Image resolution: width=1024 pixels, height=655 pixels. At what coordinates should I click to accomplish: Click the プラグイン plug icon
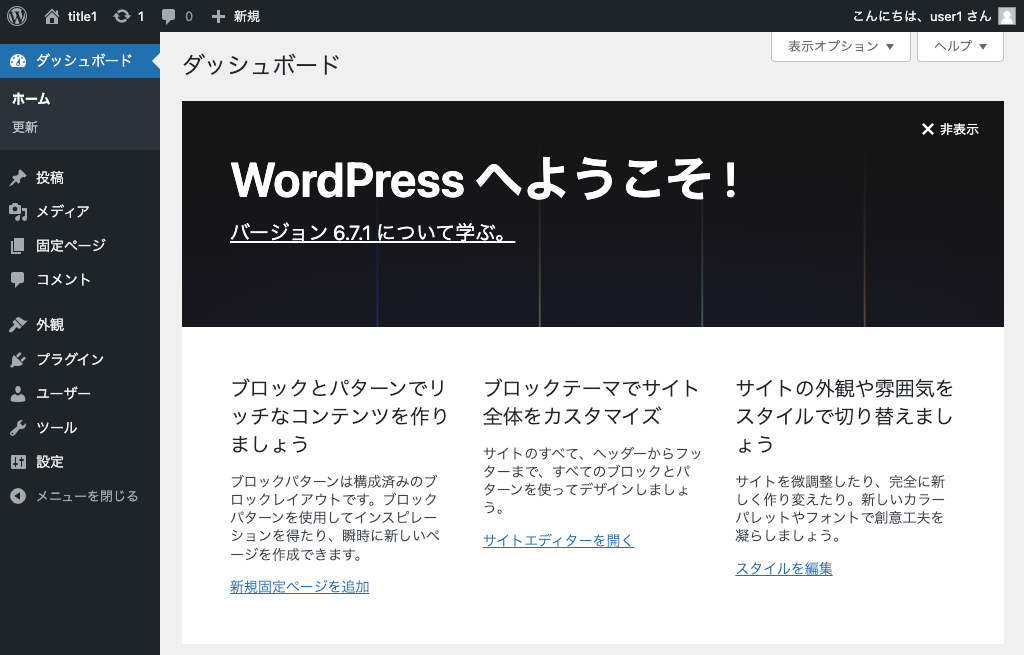pos(18,359)
